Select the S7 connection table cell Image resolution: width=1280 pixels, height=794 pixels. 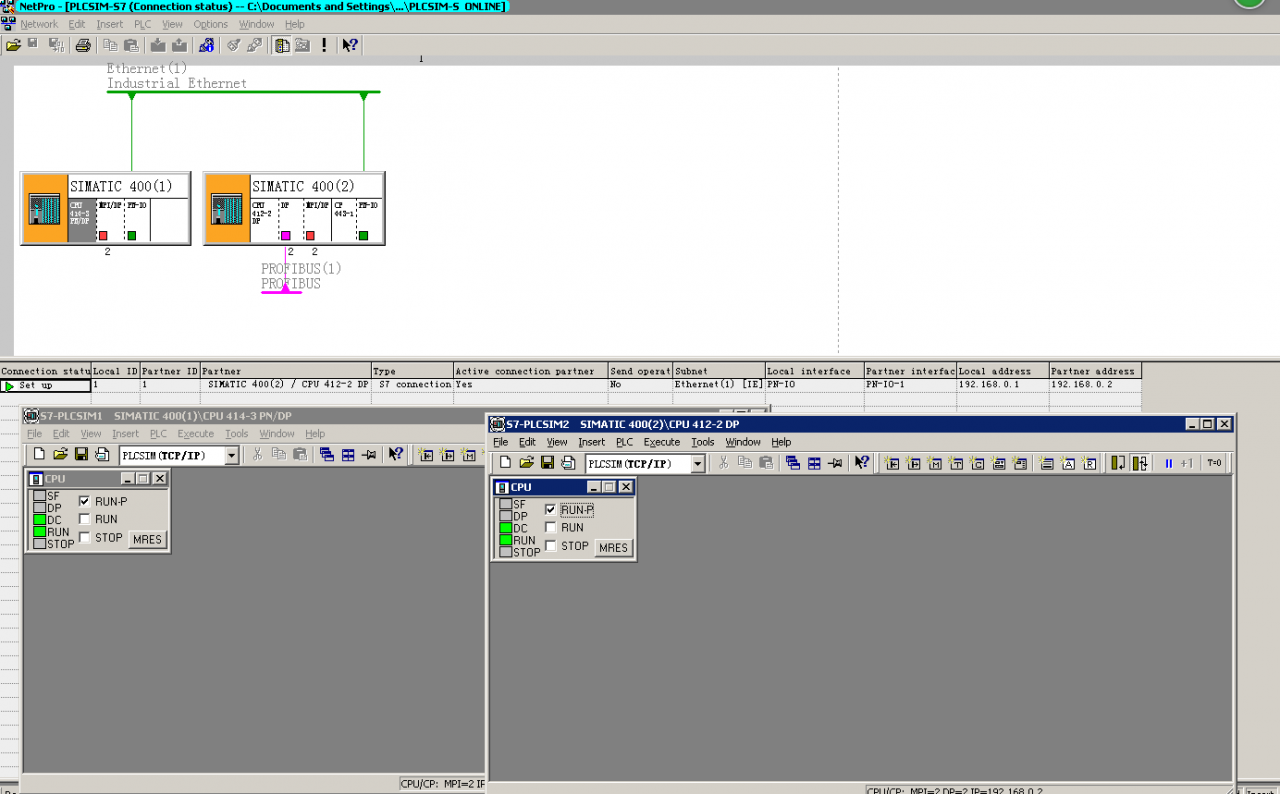(x=413, y=385)
